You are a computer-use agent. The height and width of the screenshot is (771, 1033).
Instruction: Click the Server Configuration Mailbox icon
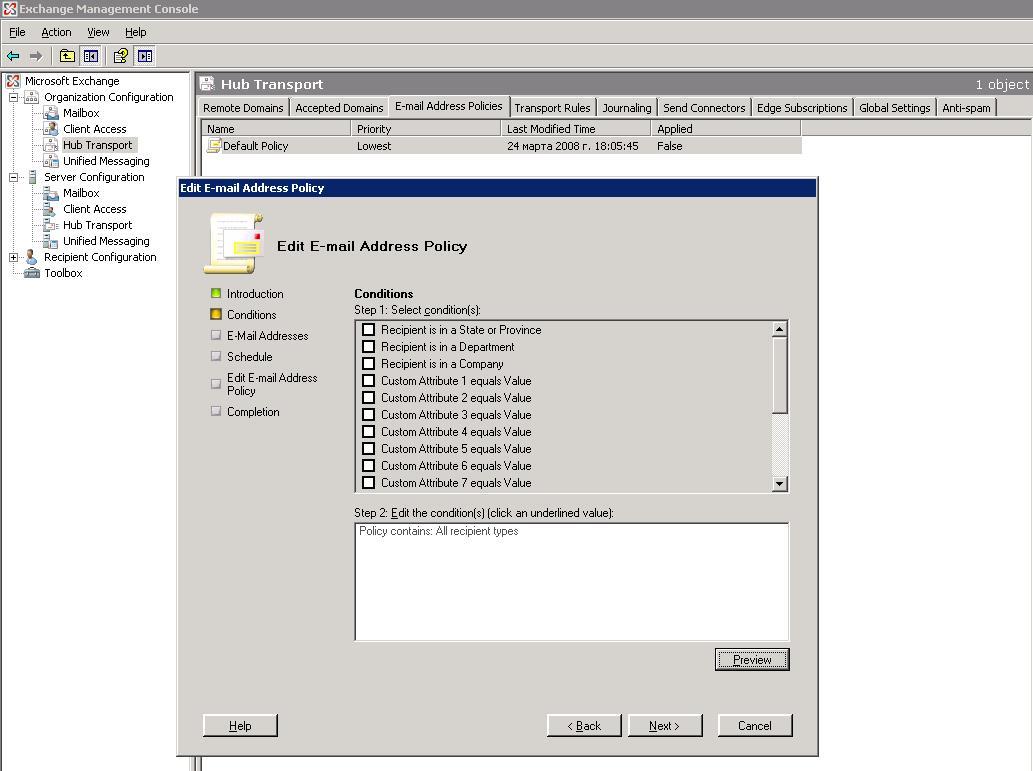point(51,193)
